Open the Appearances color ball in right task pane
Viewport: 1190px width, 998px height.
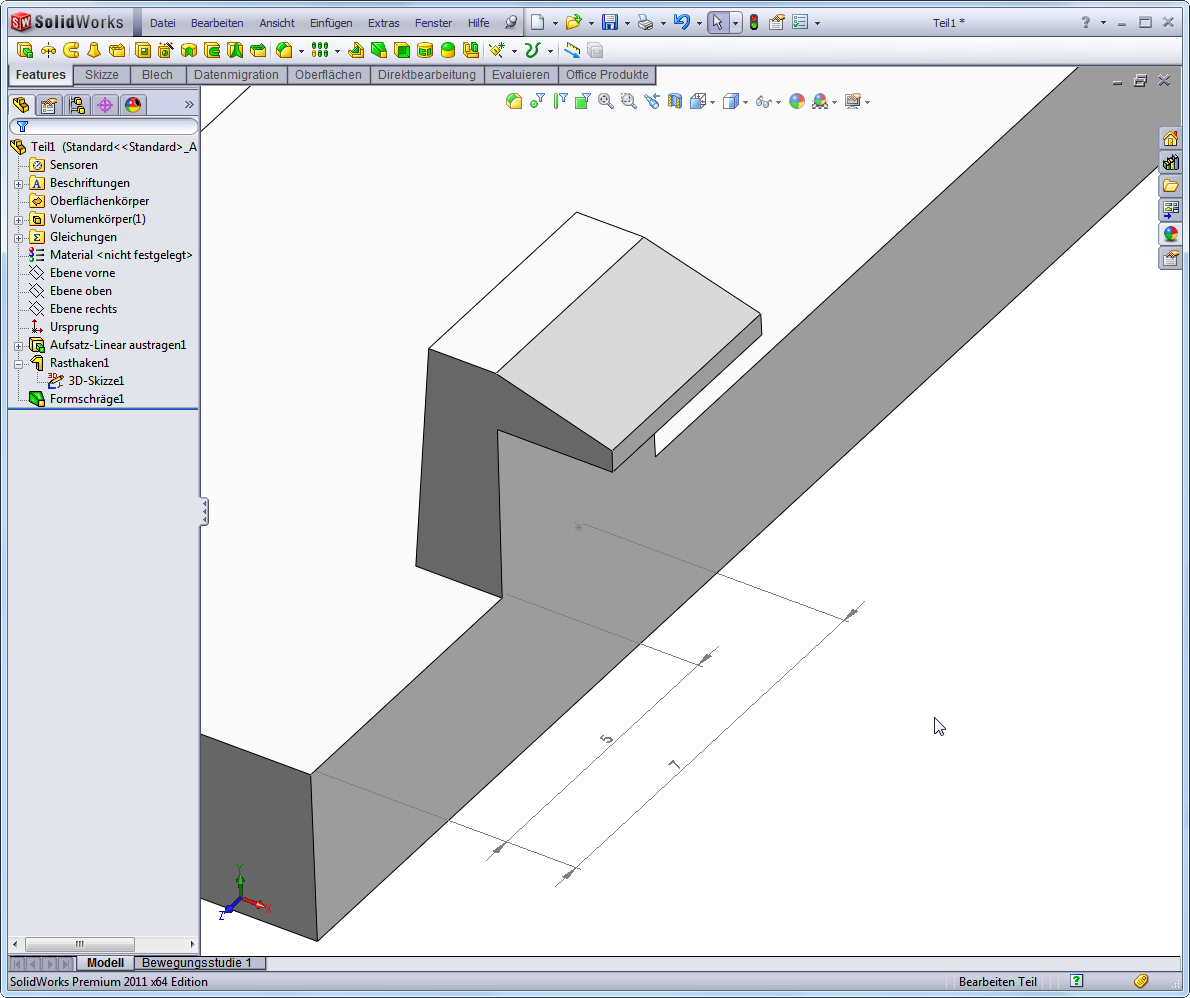coord(1170,234)
